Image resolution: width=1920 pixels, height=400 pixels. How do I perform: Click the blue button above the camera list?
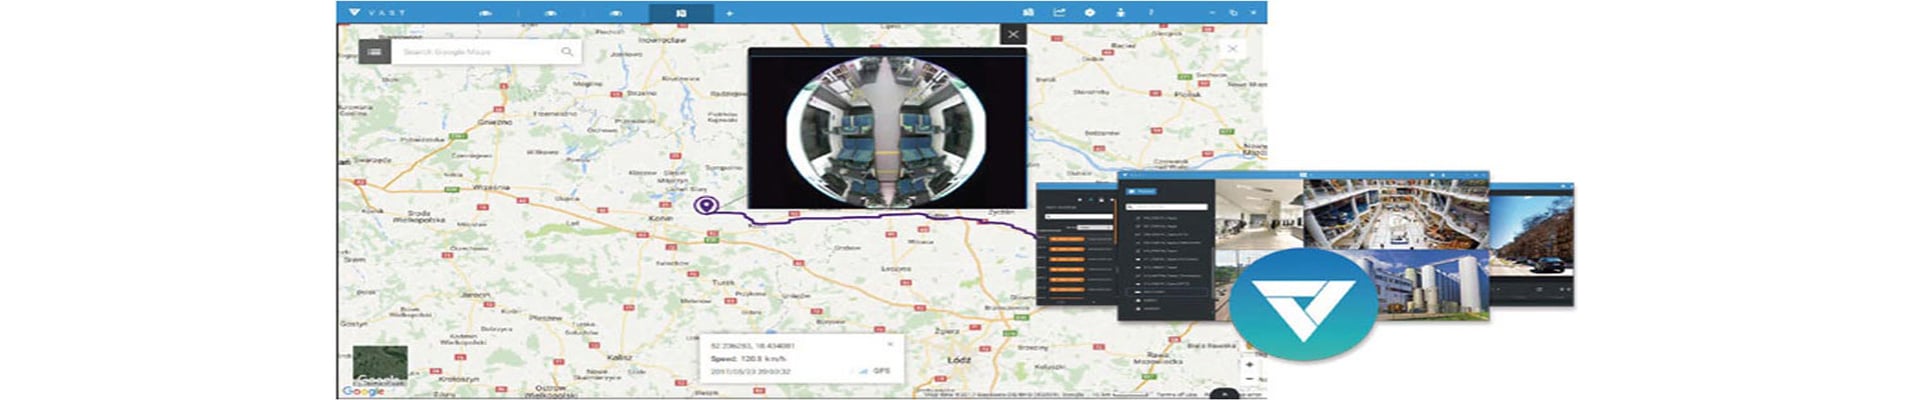1142,191
